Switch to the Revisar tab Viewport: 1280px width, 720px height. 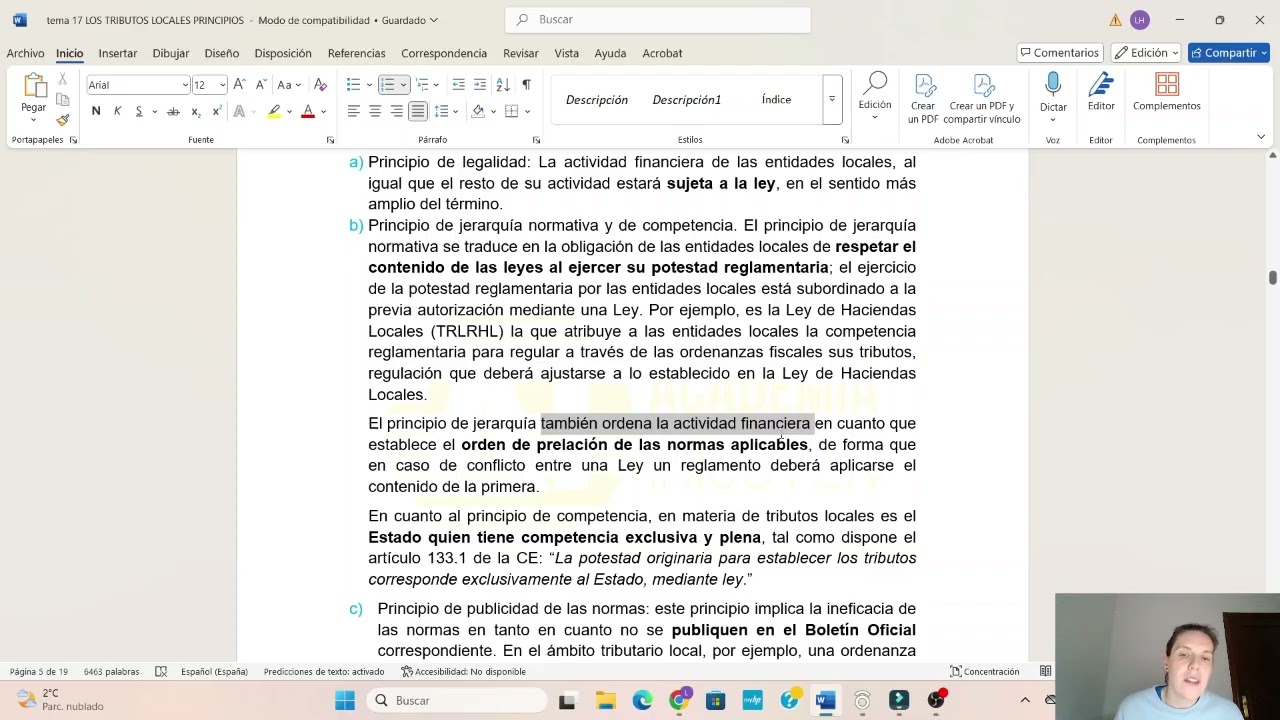tap(520, 53)
